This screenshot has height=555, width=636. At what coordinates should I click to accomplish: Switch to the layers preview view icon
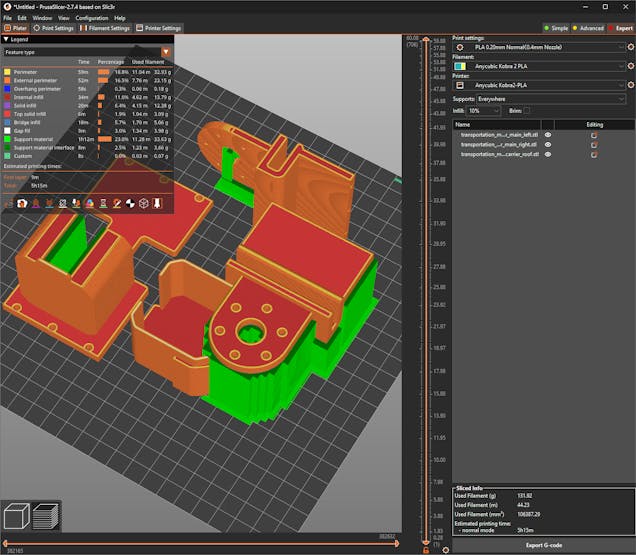[45, 518]
